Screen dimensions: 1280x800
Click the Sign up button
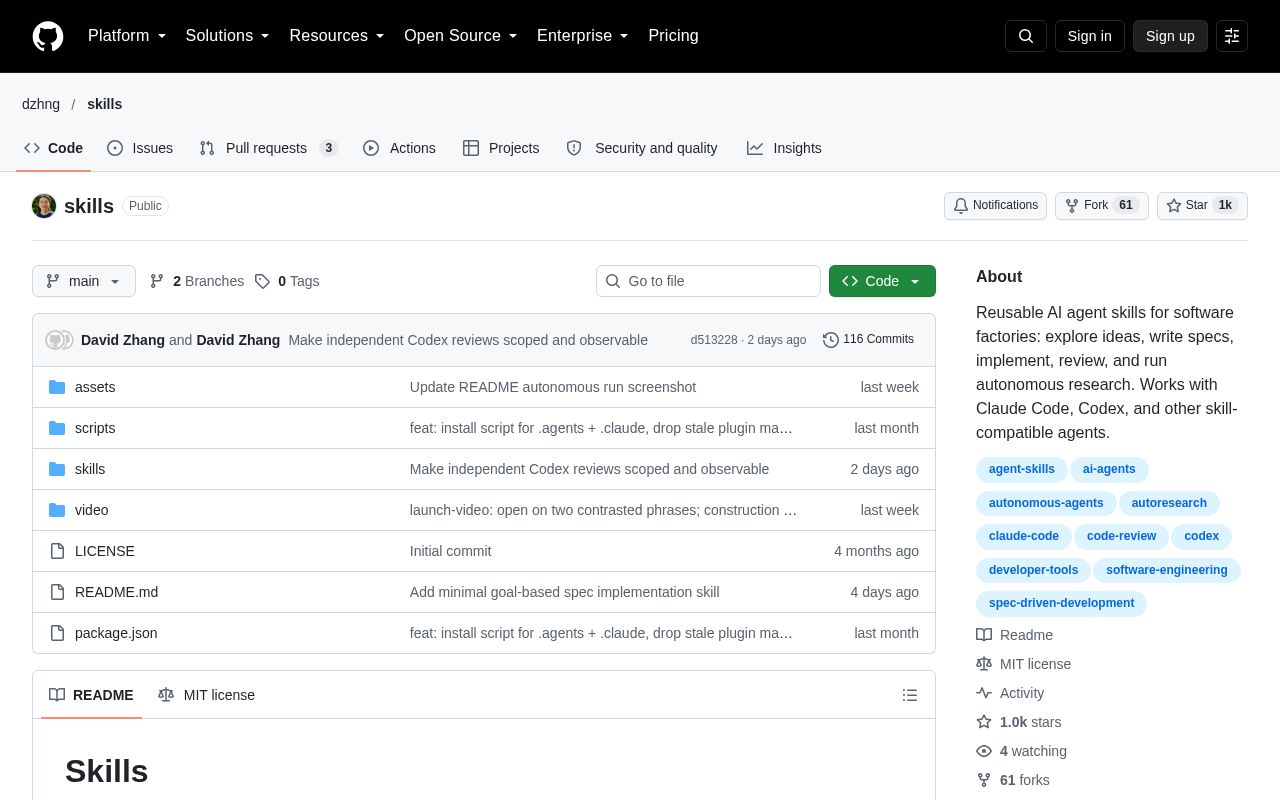(x=1170, y=36)
